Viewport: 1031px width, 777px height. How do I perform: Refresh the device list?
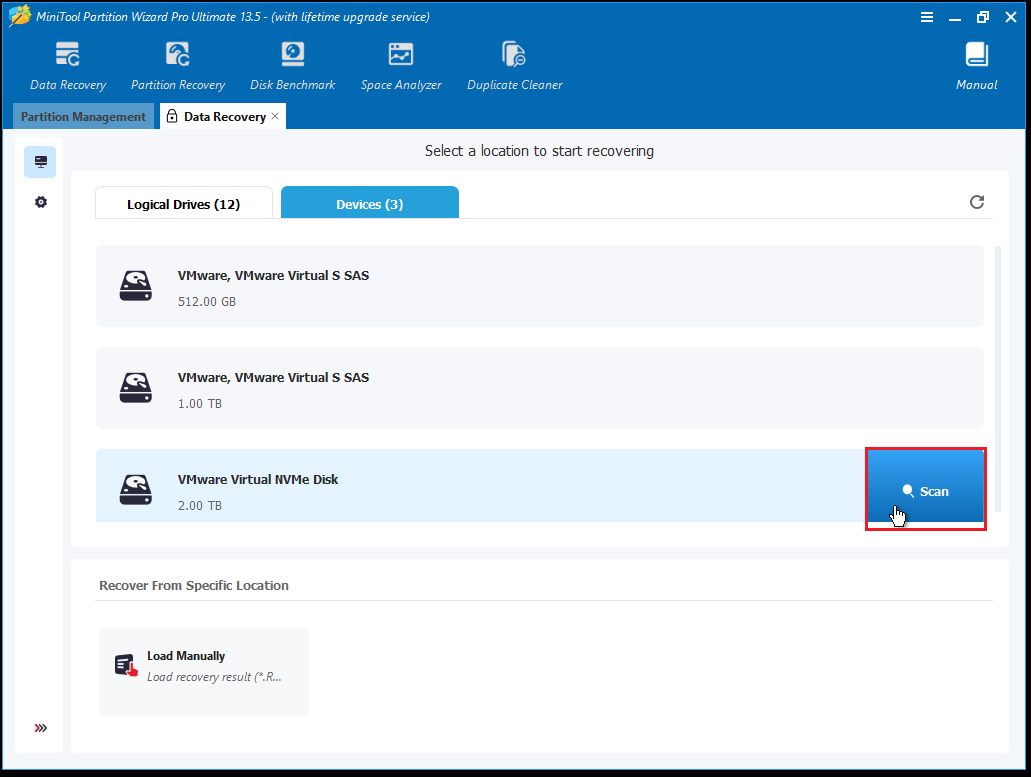click(977, 202)
